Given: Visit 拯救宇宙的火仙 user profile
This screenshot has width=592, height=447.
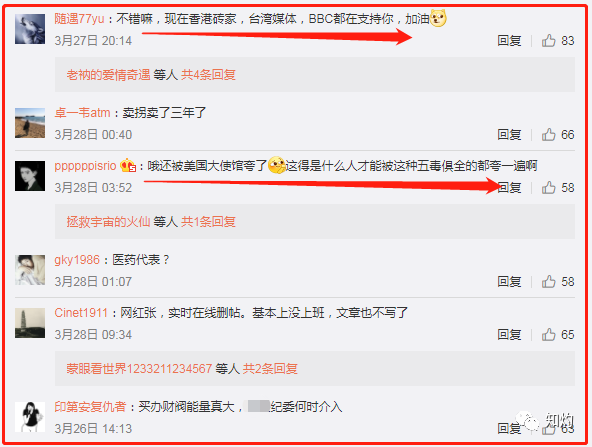Looking at the screenshot, I should (108, 222).
